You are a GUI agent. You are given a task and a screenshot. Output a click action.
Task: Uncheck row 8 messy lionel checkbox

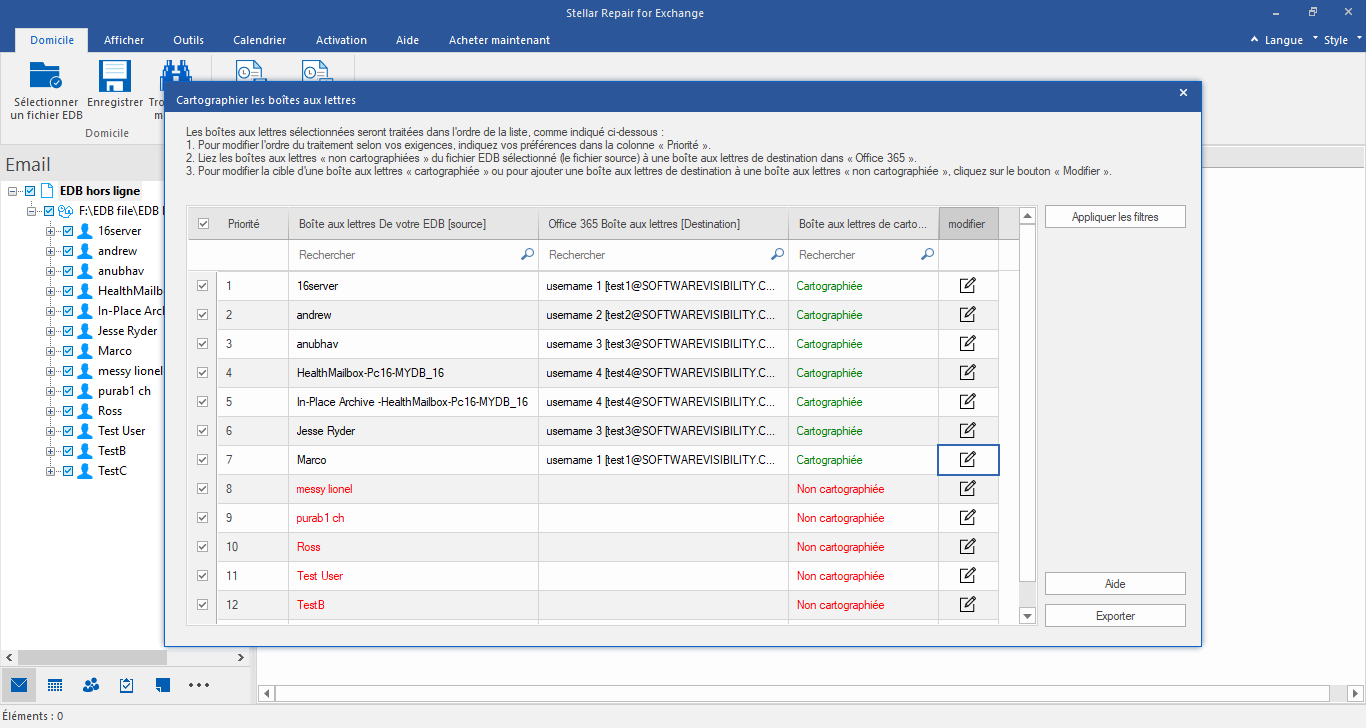pos(203,489)
